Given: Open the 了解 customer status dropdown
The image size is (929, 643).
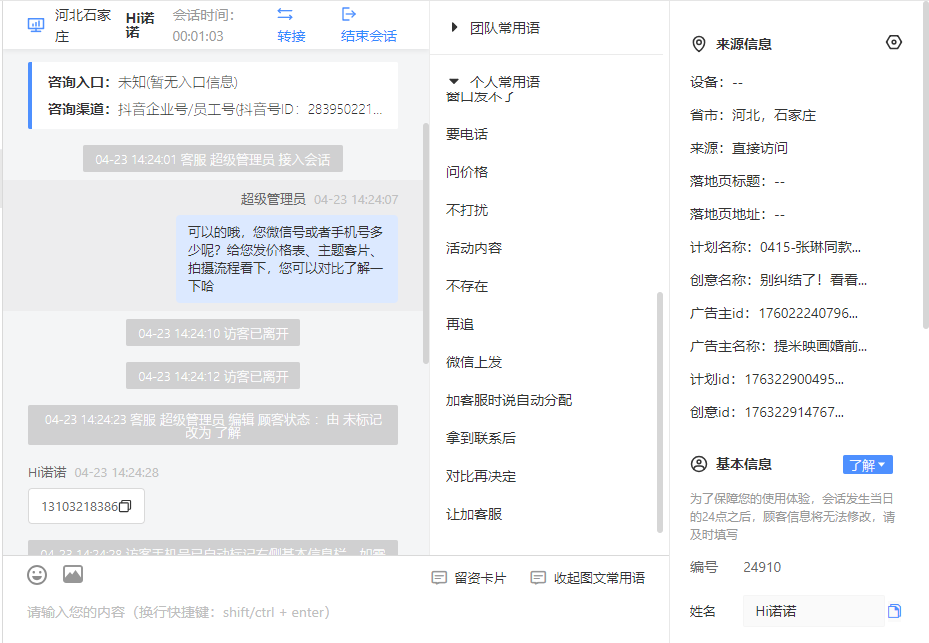Looking at the screenshot, I should coord(867,465).
